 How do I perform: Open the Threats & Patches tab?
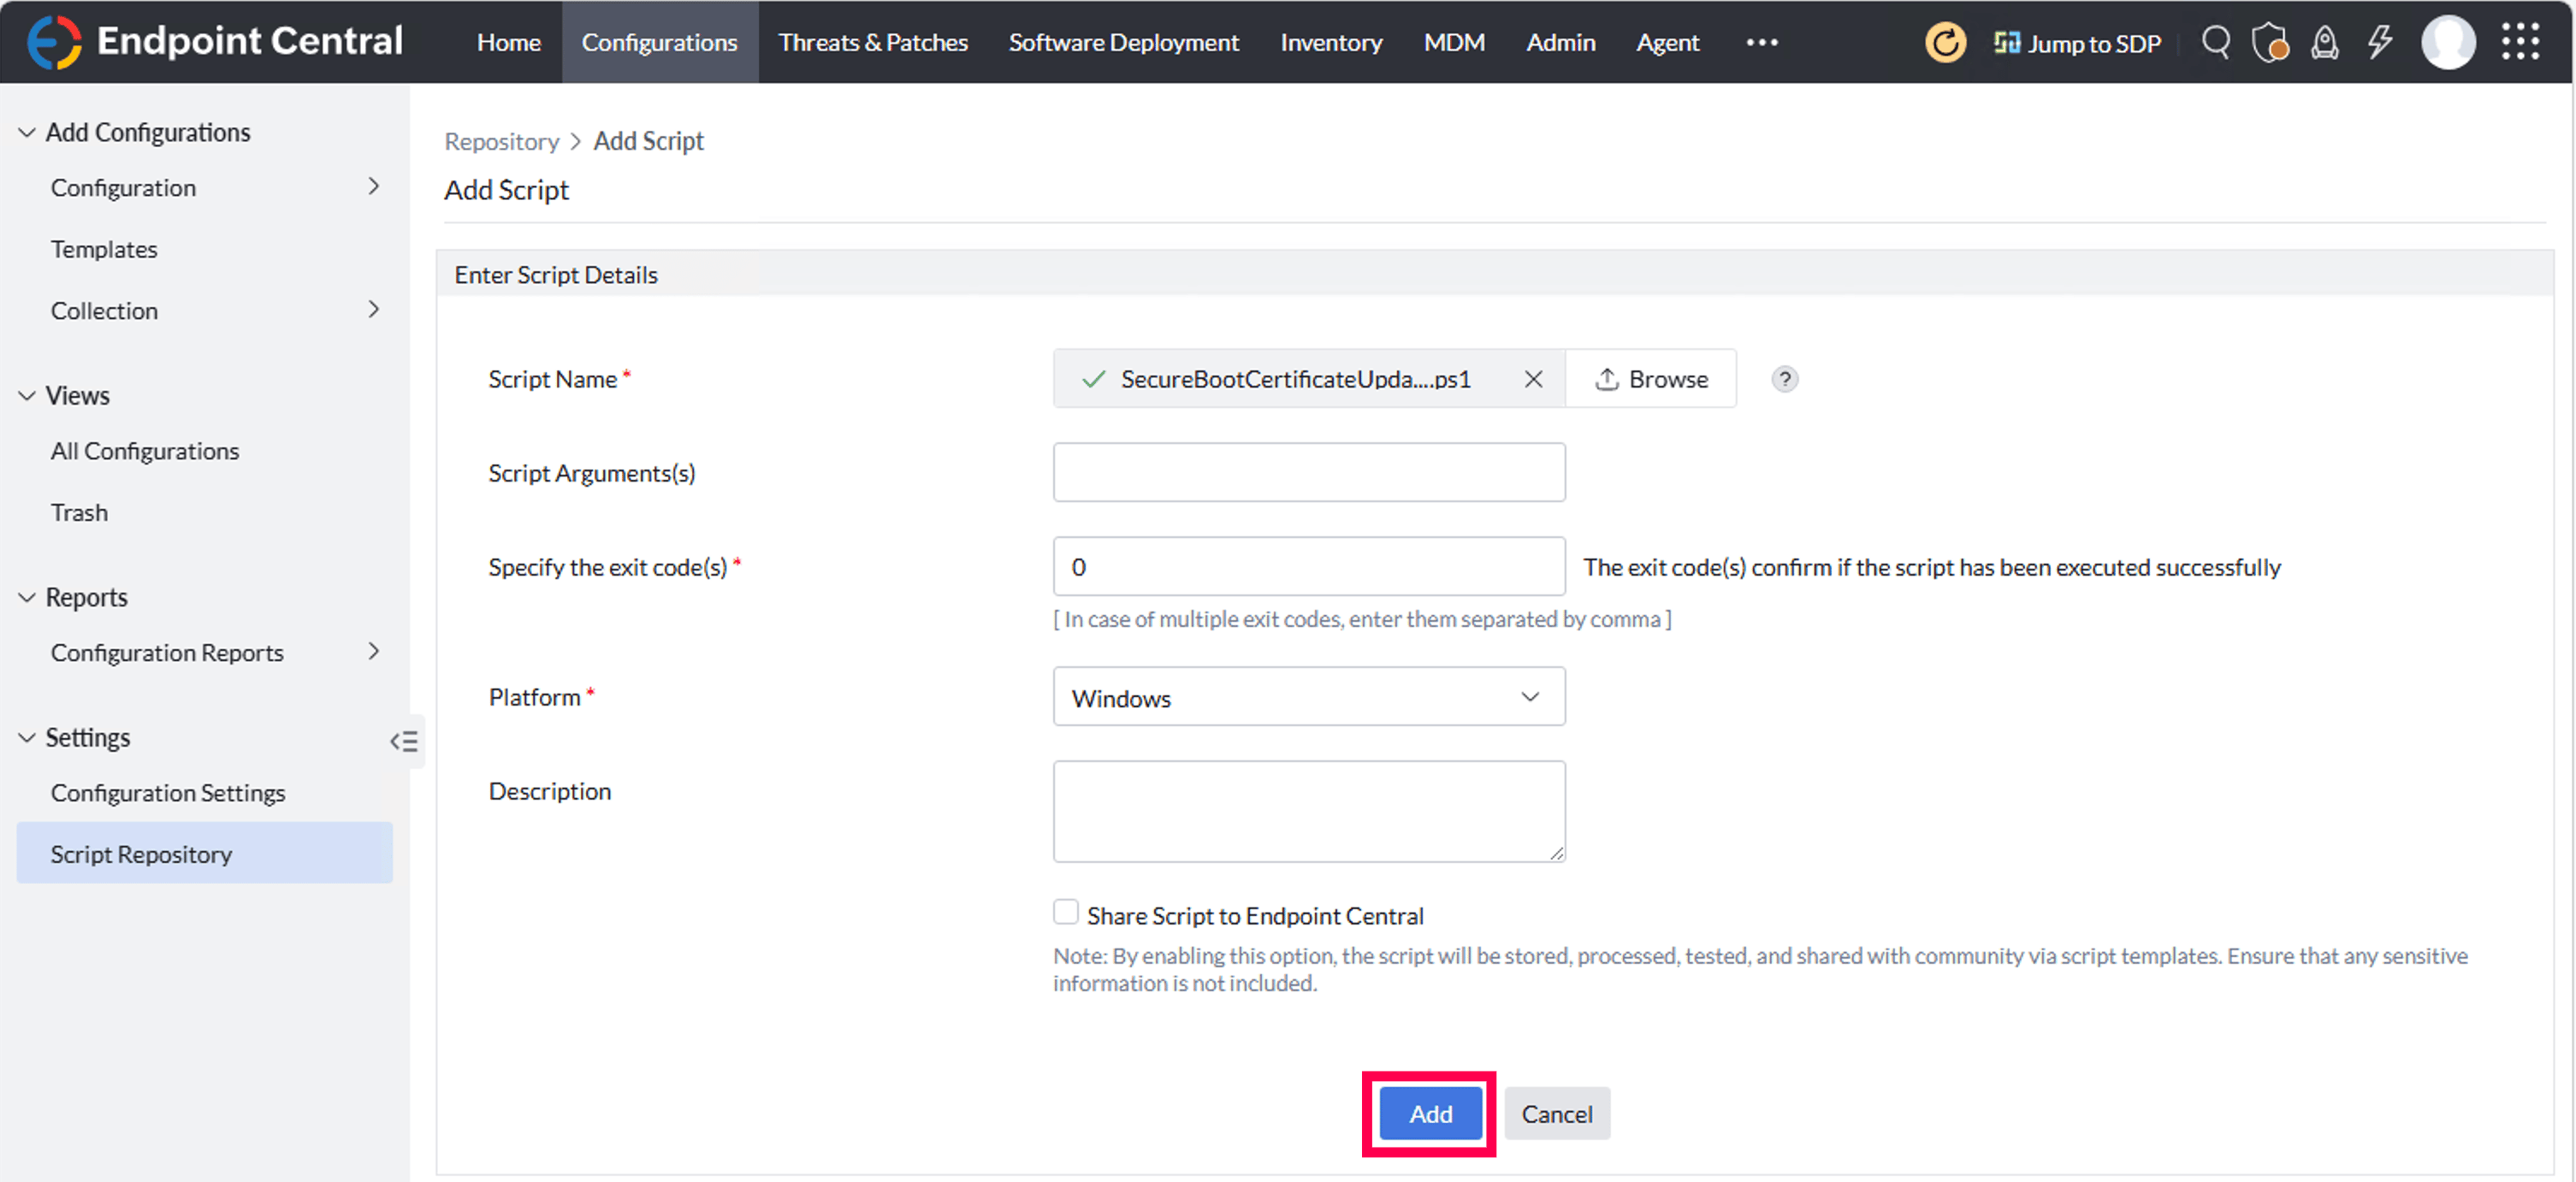[x=873, y=42]
